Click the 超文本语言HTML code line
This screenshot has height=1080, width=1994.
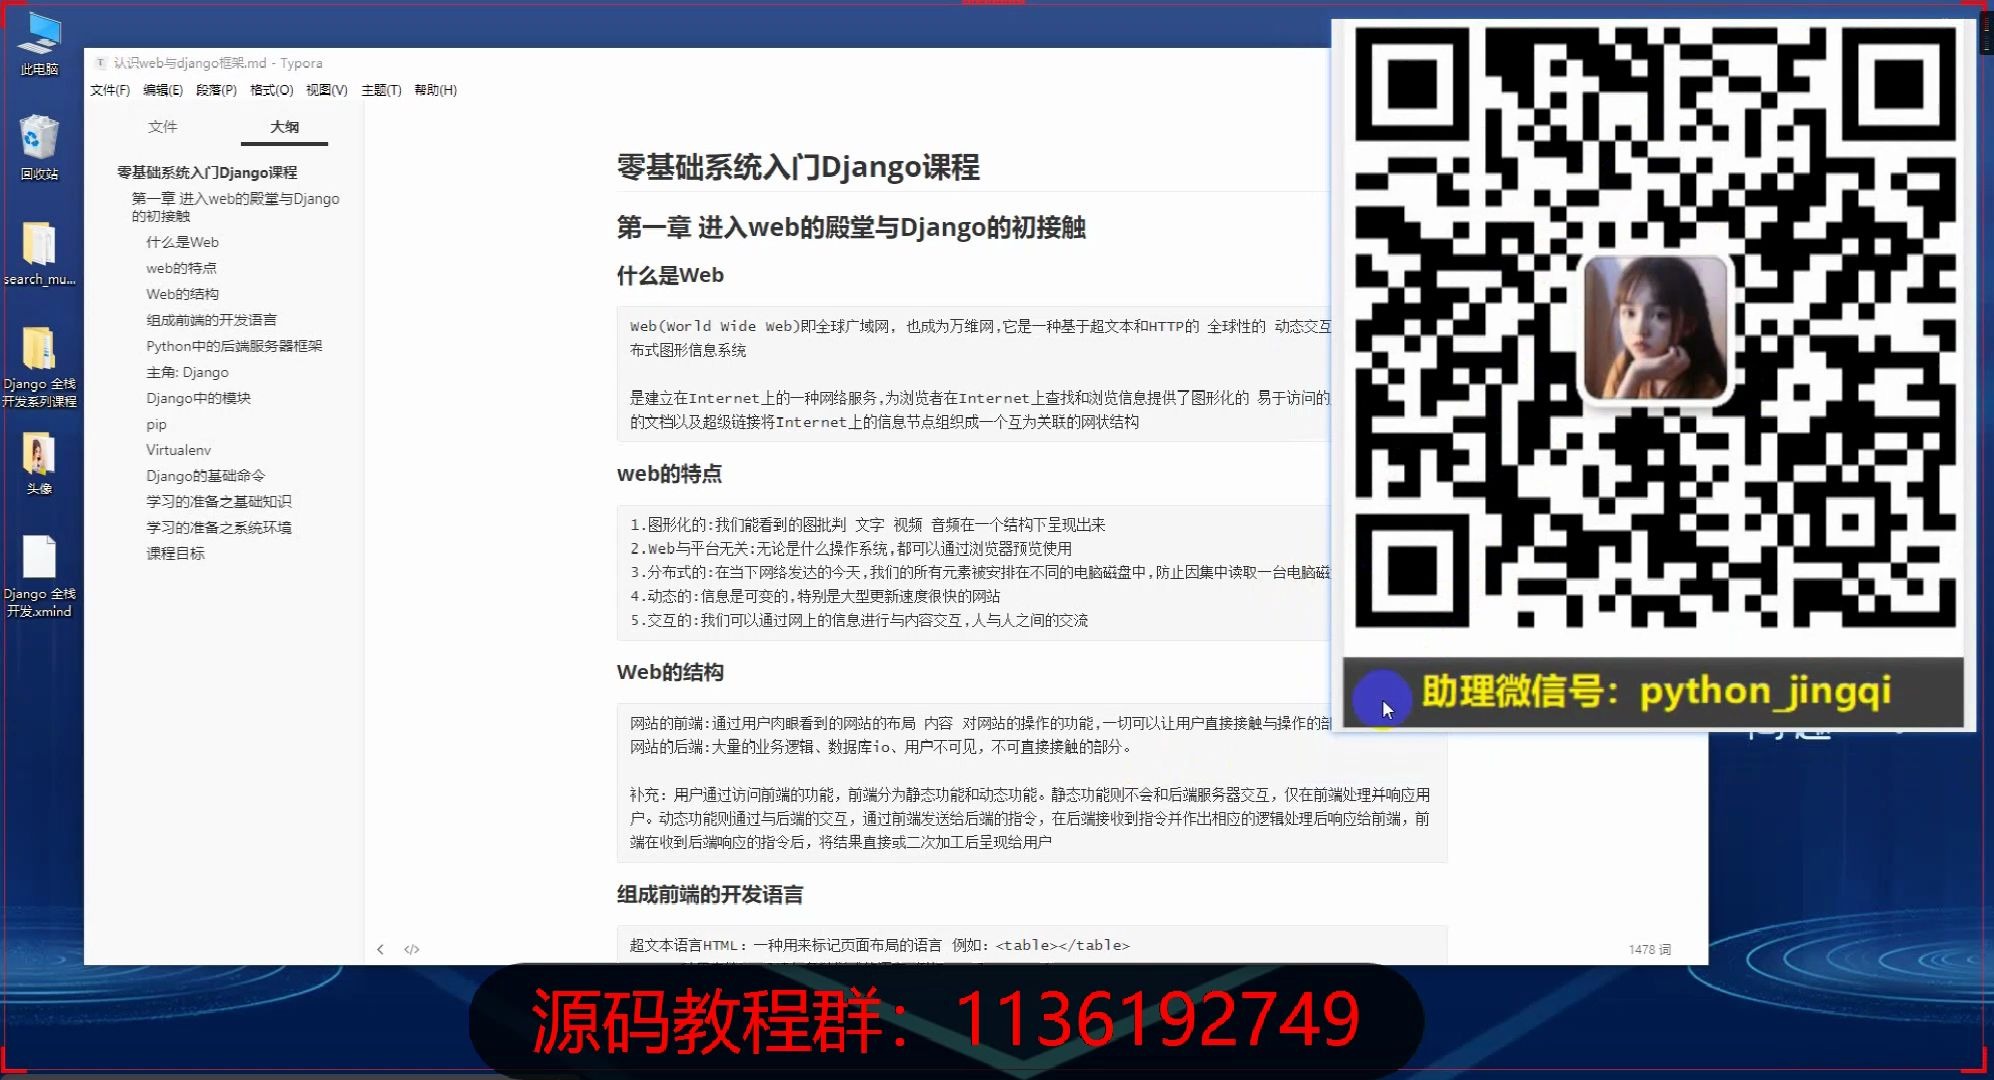click(879, 945)
